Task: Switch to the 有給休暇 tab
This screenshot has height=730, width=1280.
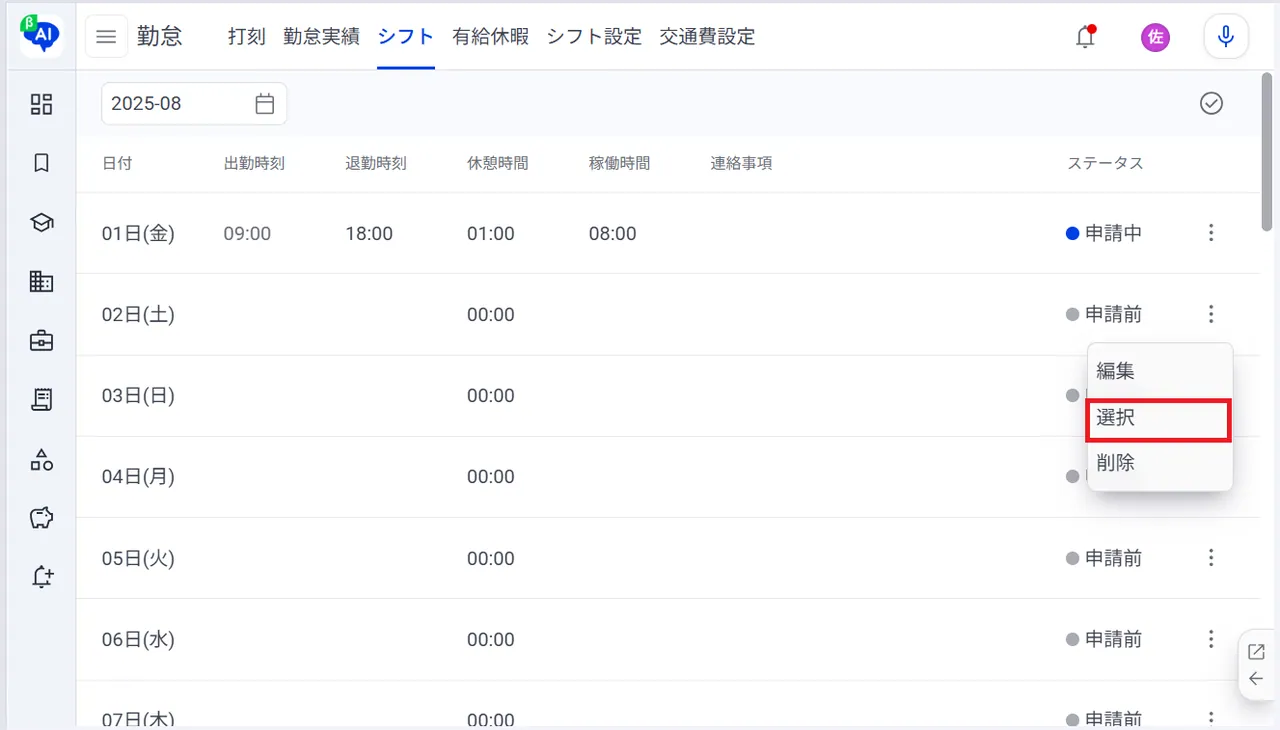Action: (490, 37)
